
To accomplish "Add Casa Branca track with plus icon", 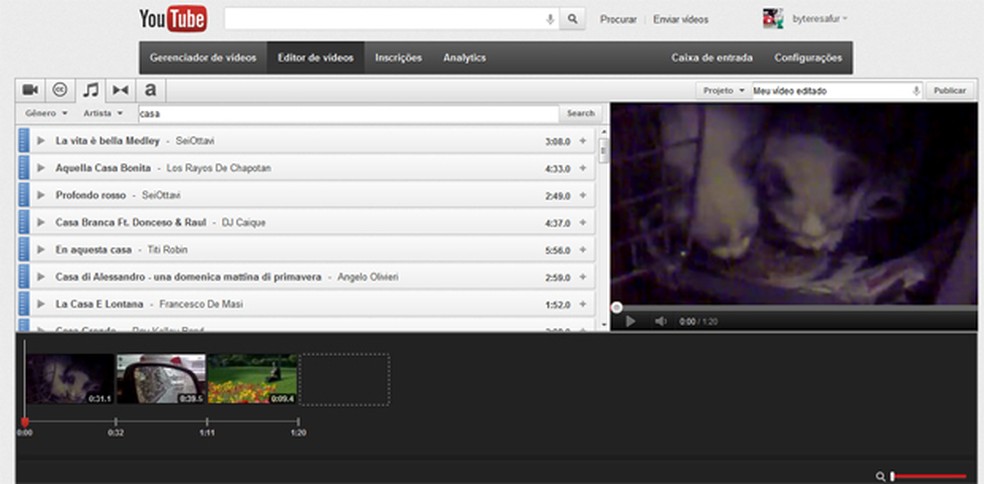I will [582, 223].
